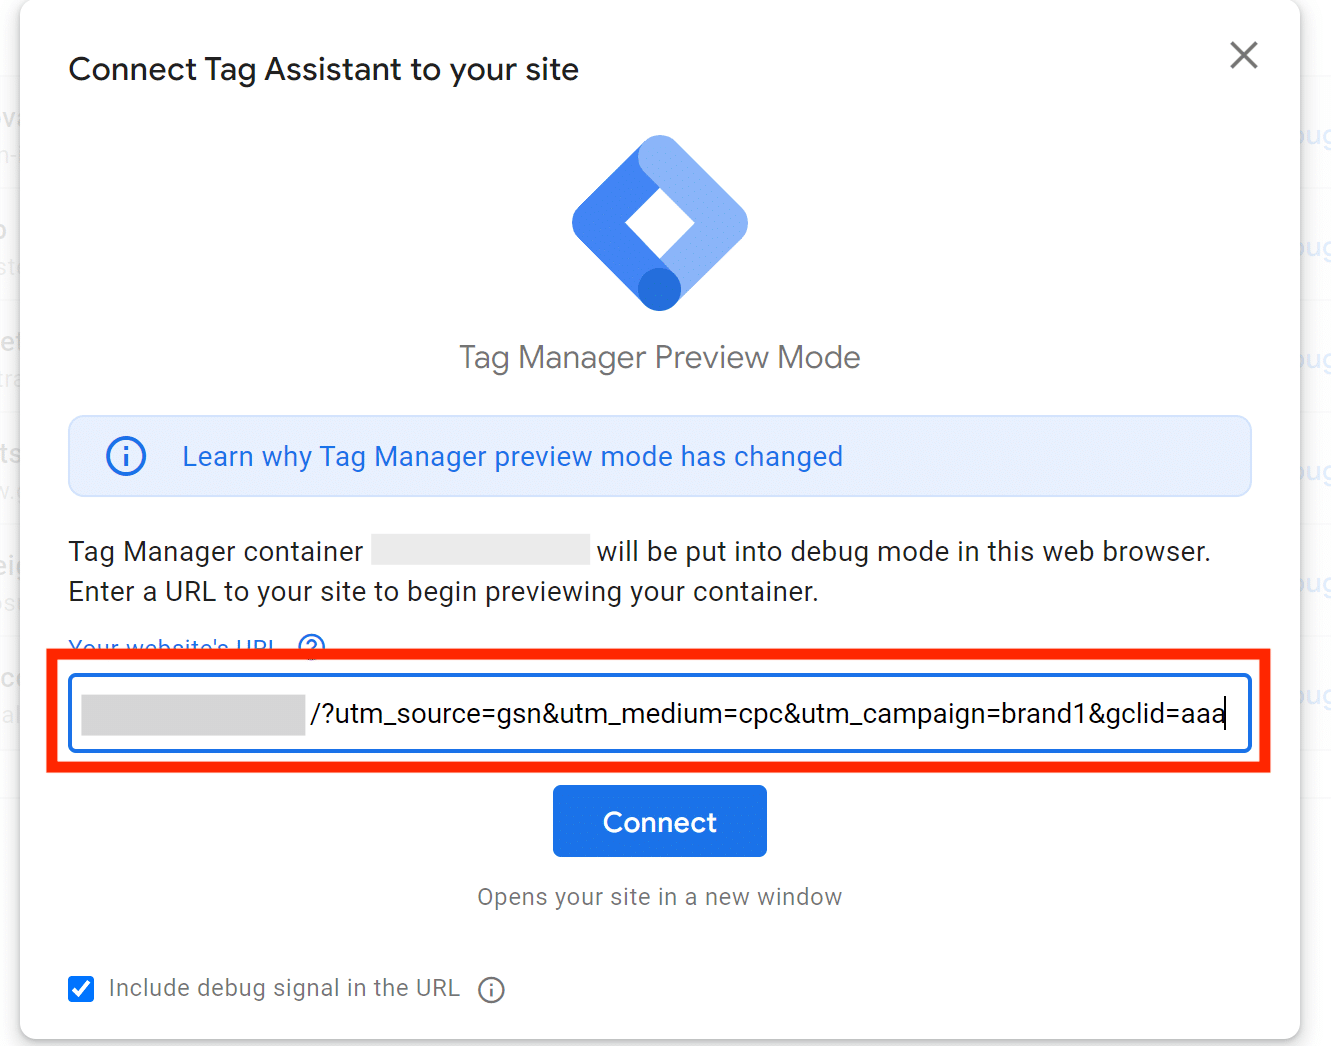Image resolution: width=1331 pixels, height=1046 pixels.
Task: Click the 'Include debug signal in the URL' label
Action: tap(284, 988)
